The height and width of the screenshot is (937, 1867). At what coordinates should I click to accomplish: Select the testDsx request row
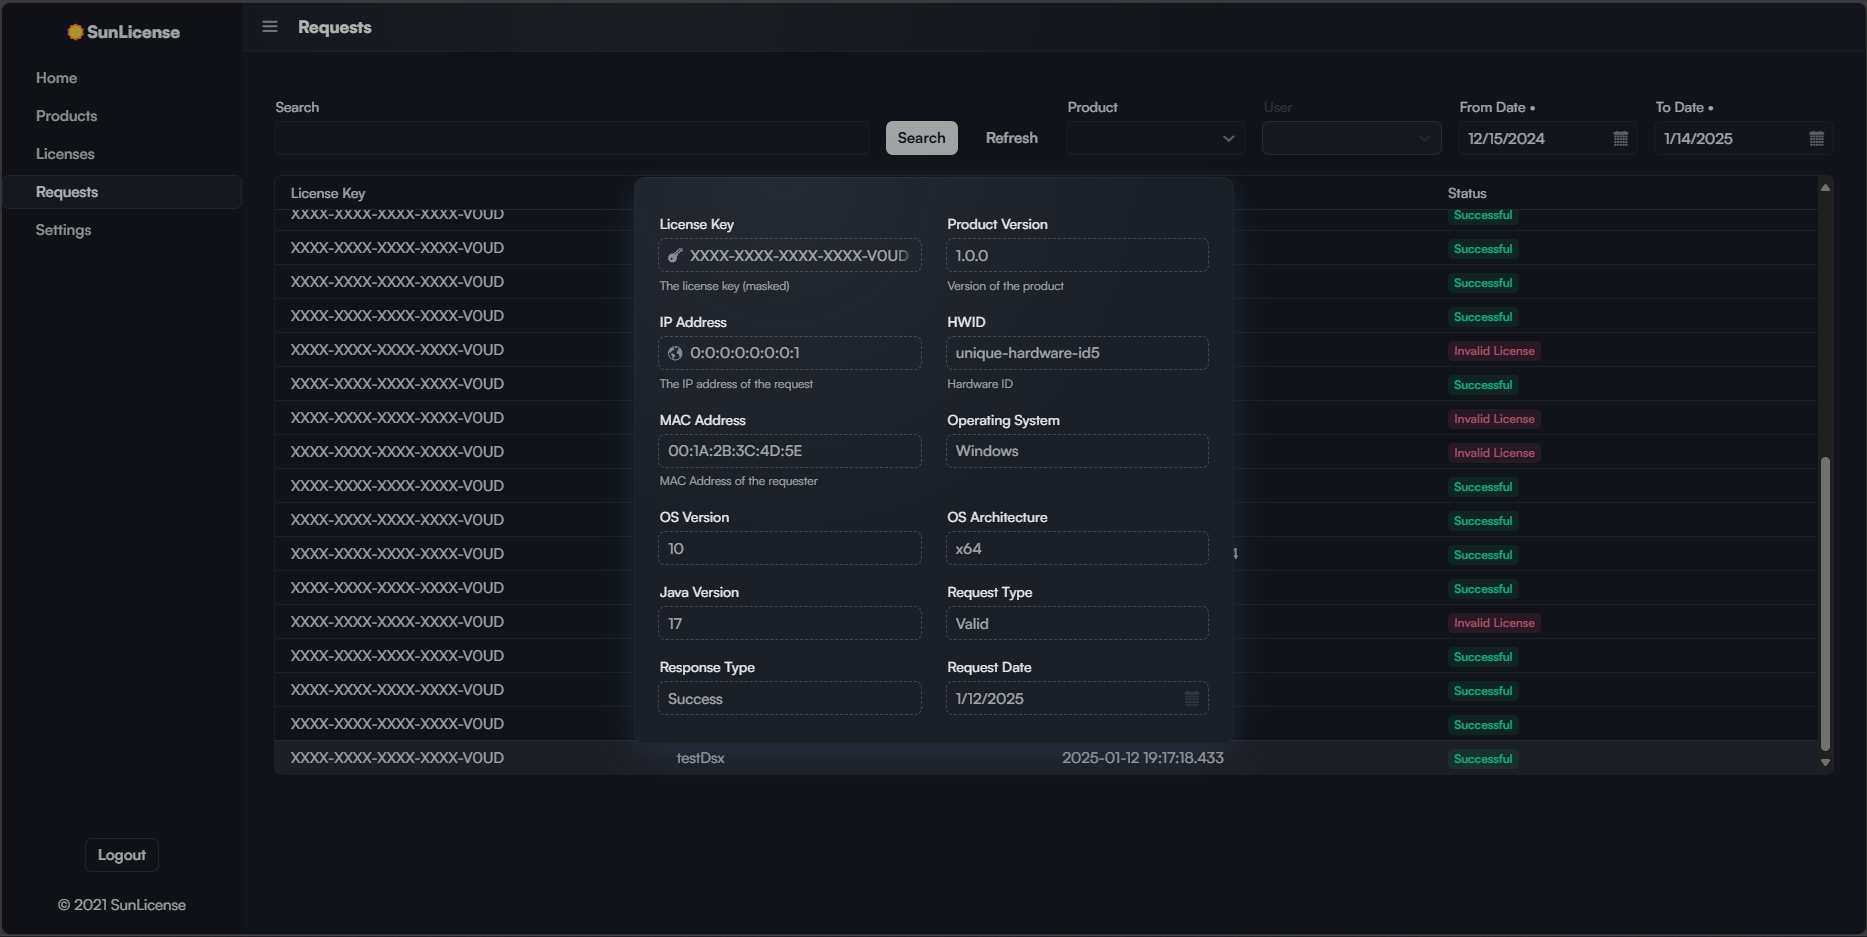[700, 758]
